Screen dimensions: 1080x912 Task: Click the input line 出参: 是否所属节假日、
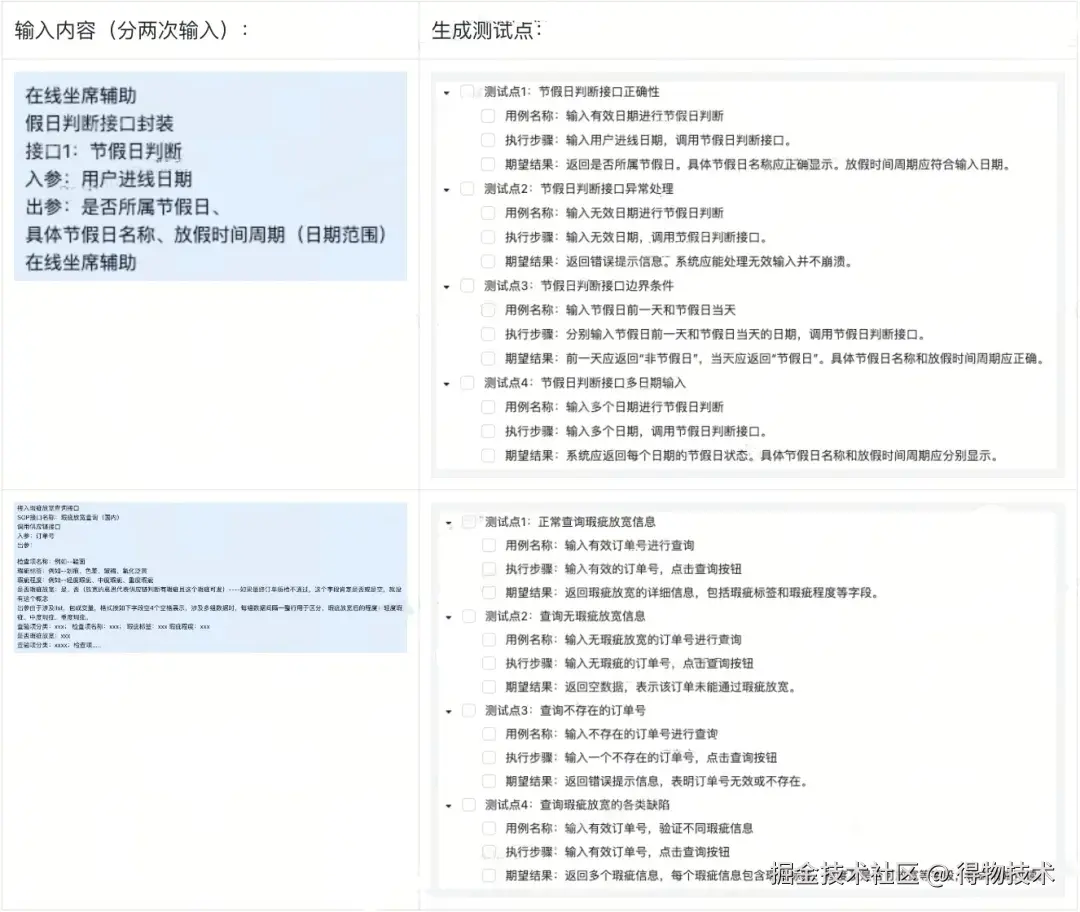pyautogui.click(x=123, y=207)
